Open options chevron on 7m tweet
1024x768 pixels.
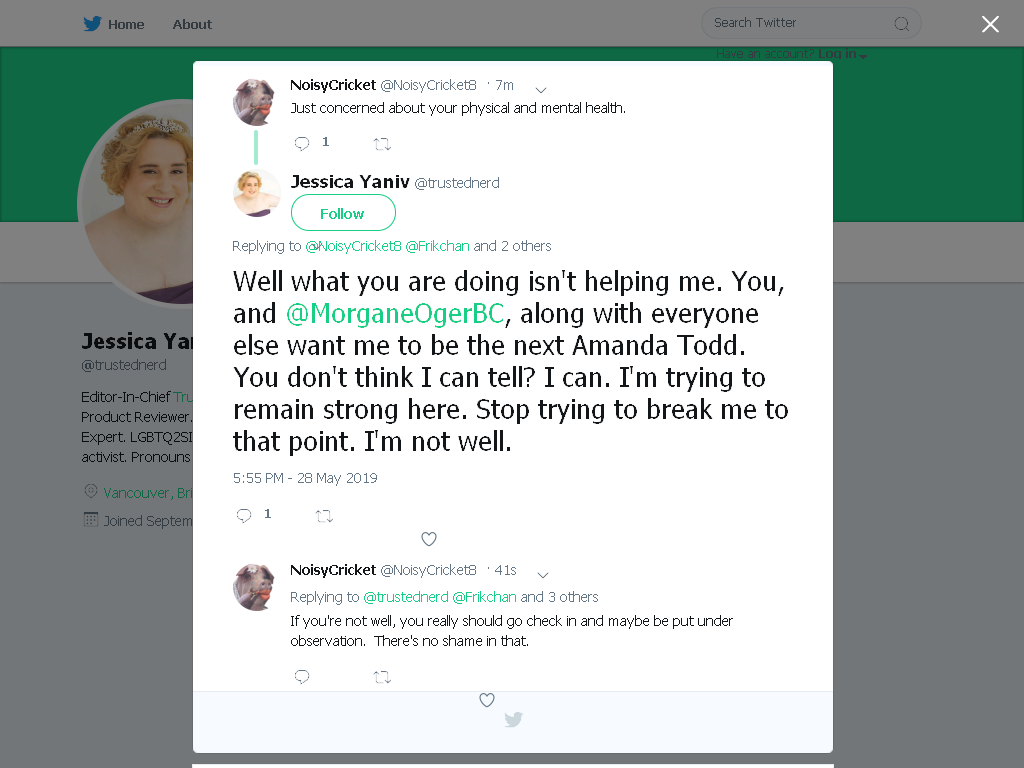pos(541,89)
